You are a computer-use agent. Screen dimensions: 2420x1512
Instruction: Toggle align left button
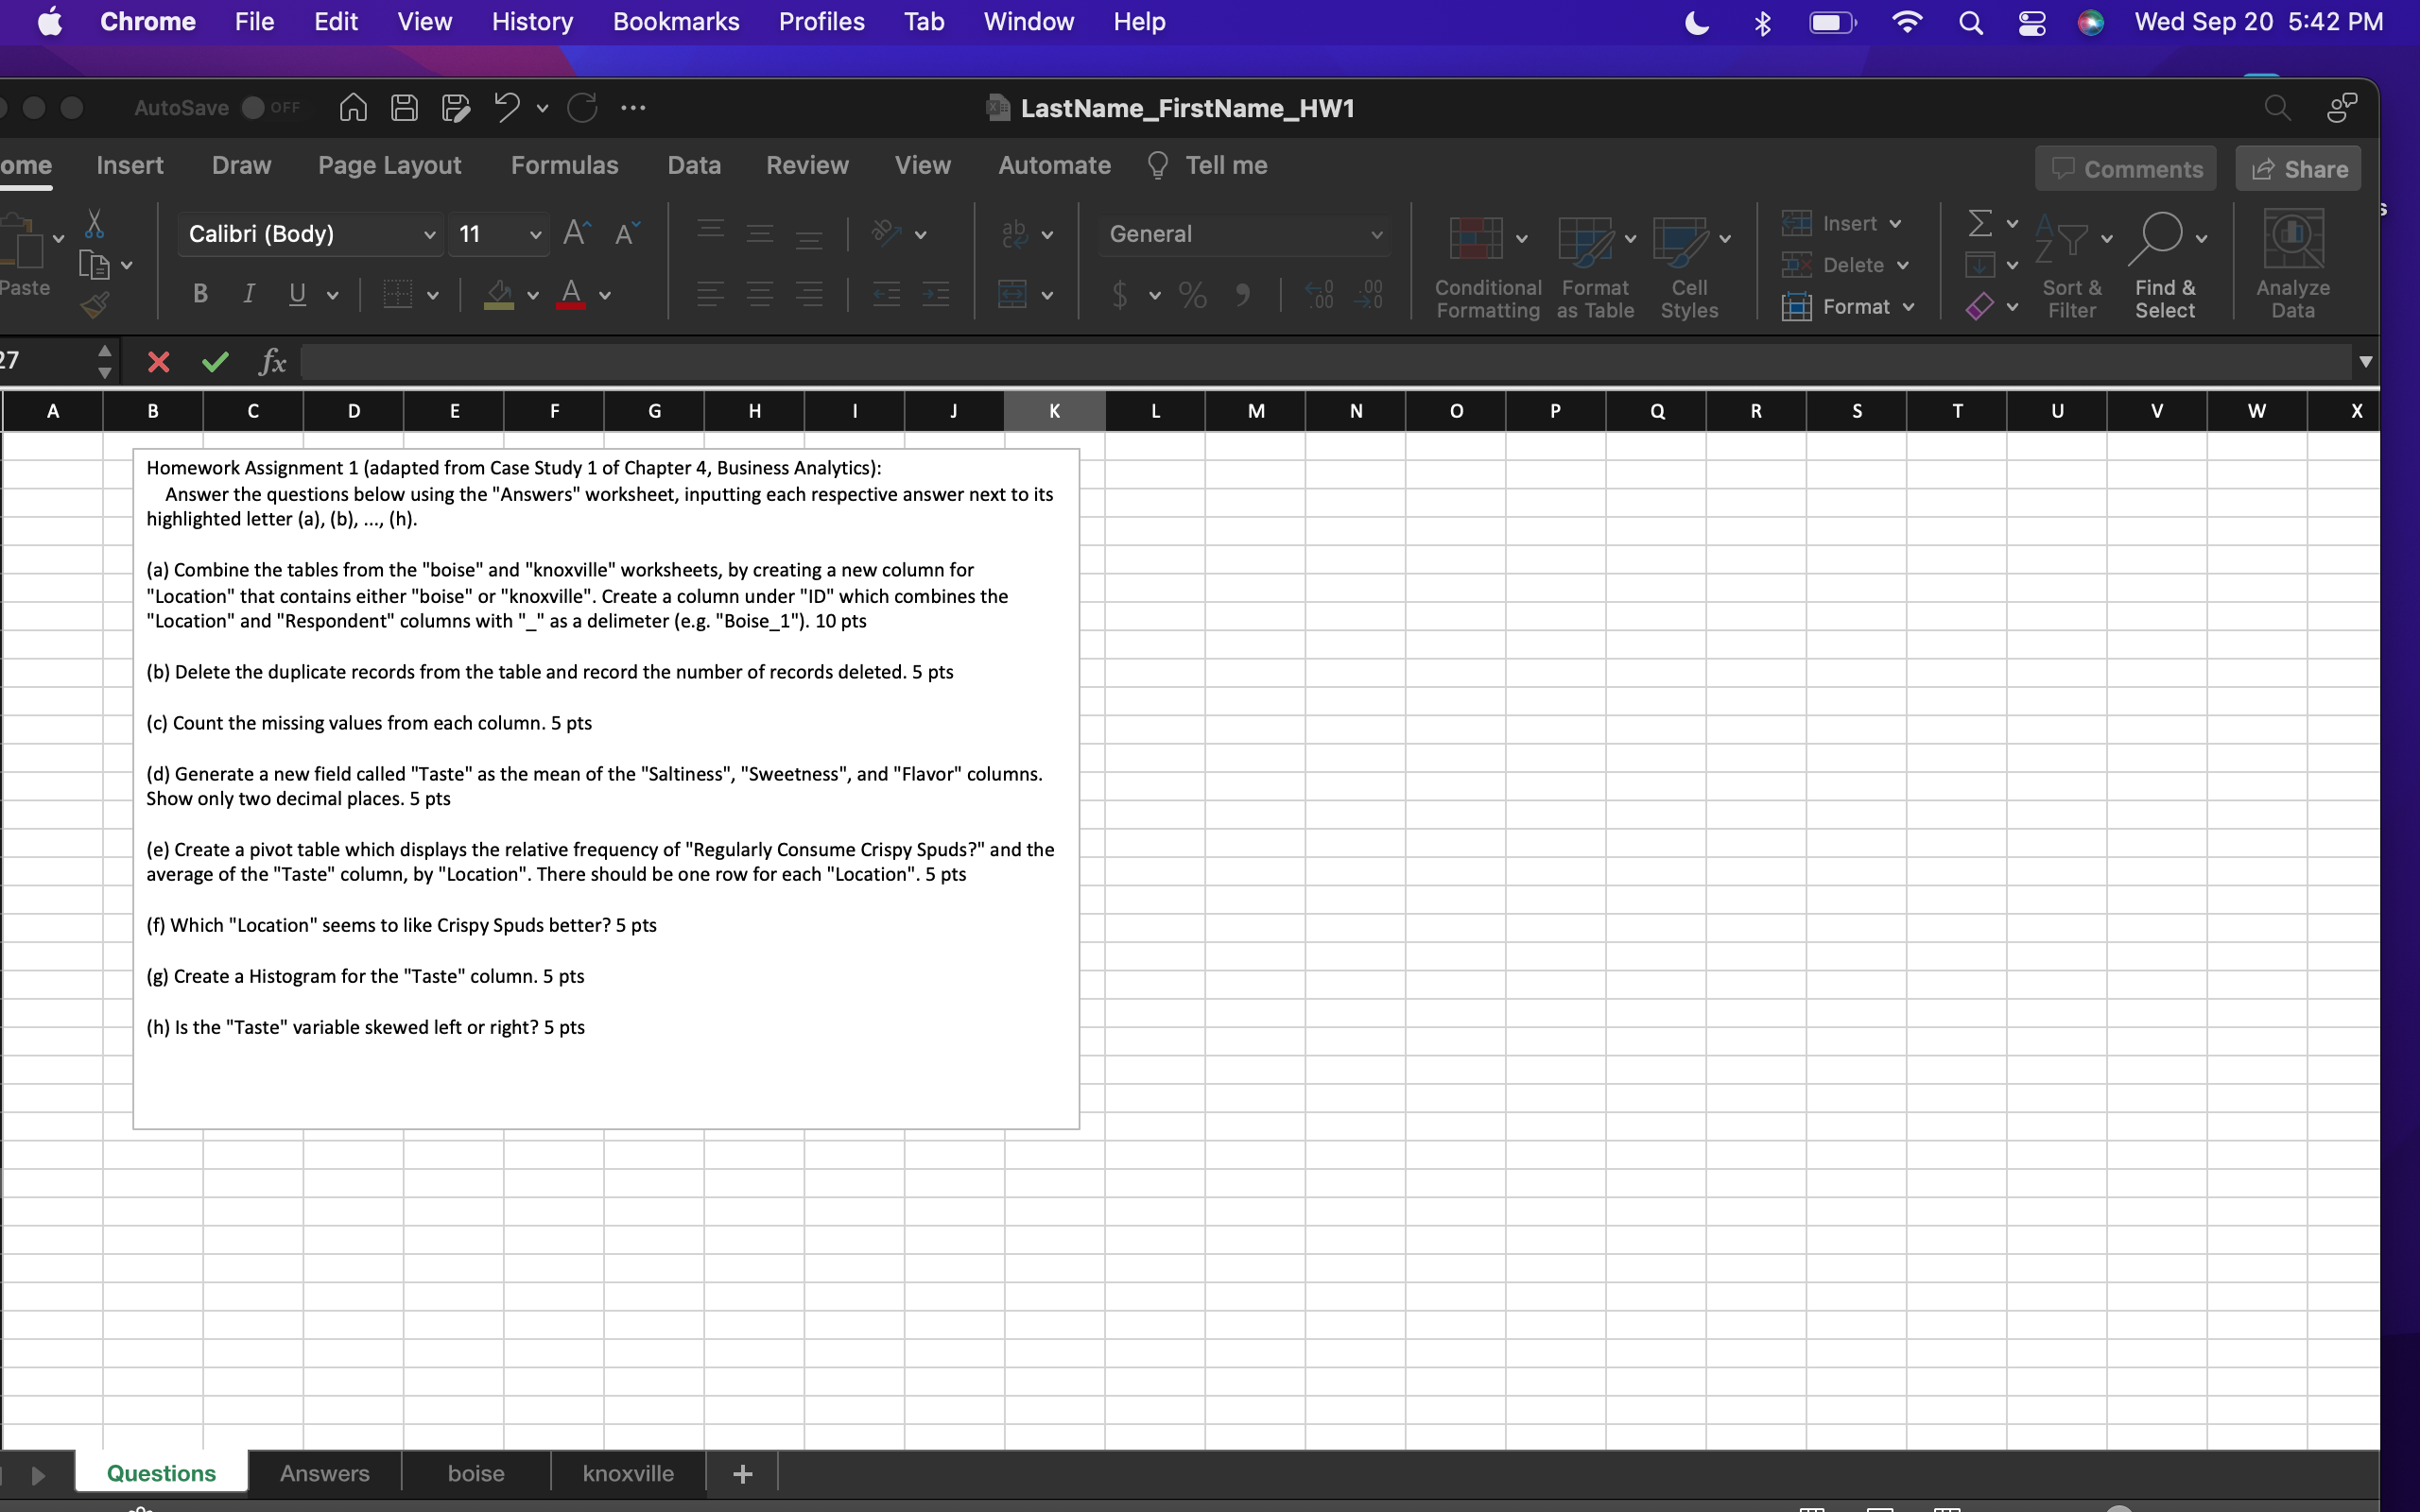(x=710, y=294)
